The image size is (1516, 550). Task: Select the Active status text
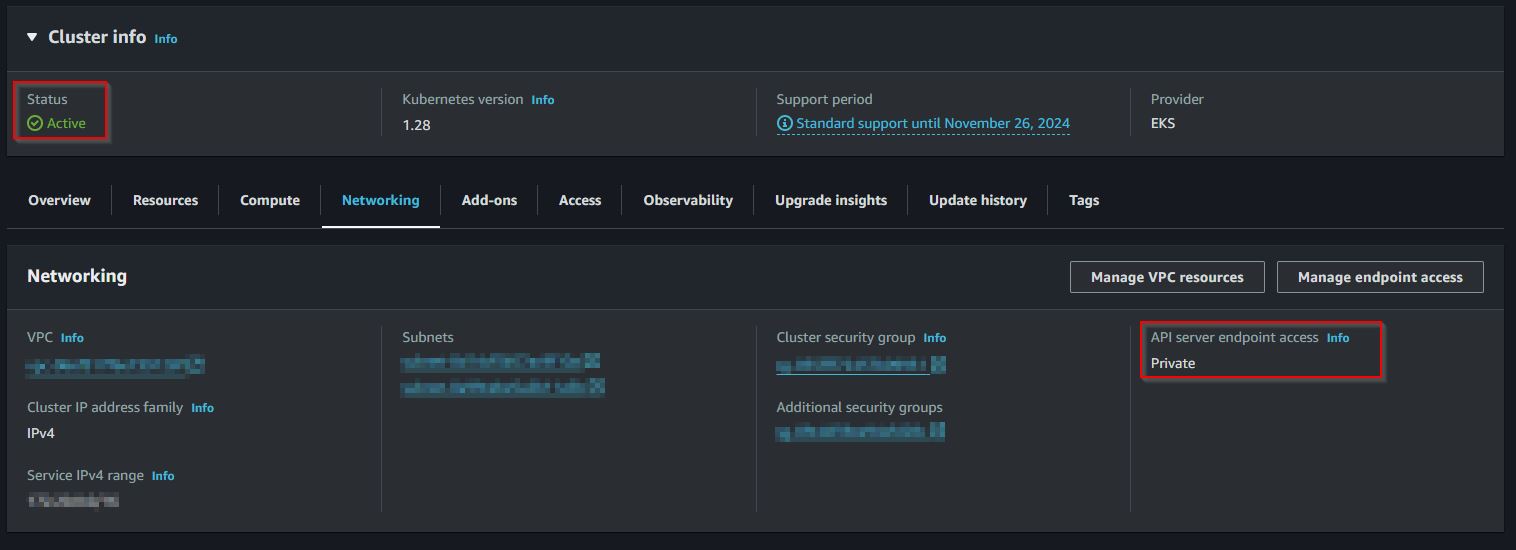66,123
